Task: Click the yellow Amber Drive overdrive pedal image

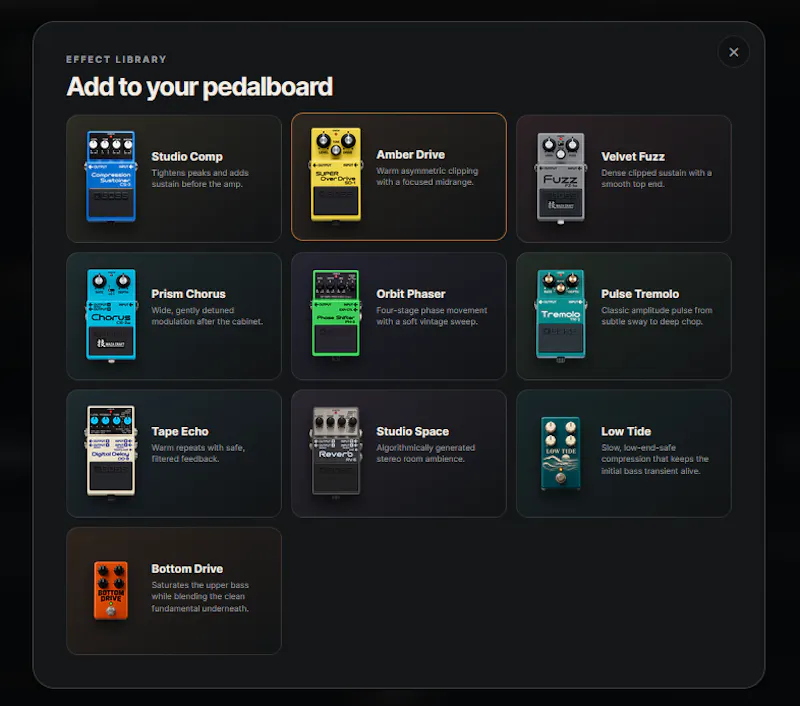Action: click(x=336, y=175)
